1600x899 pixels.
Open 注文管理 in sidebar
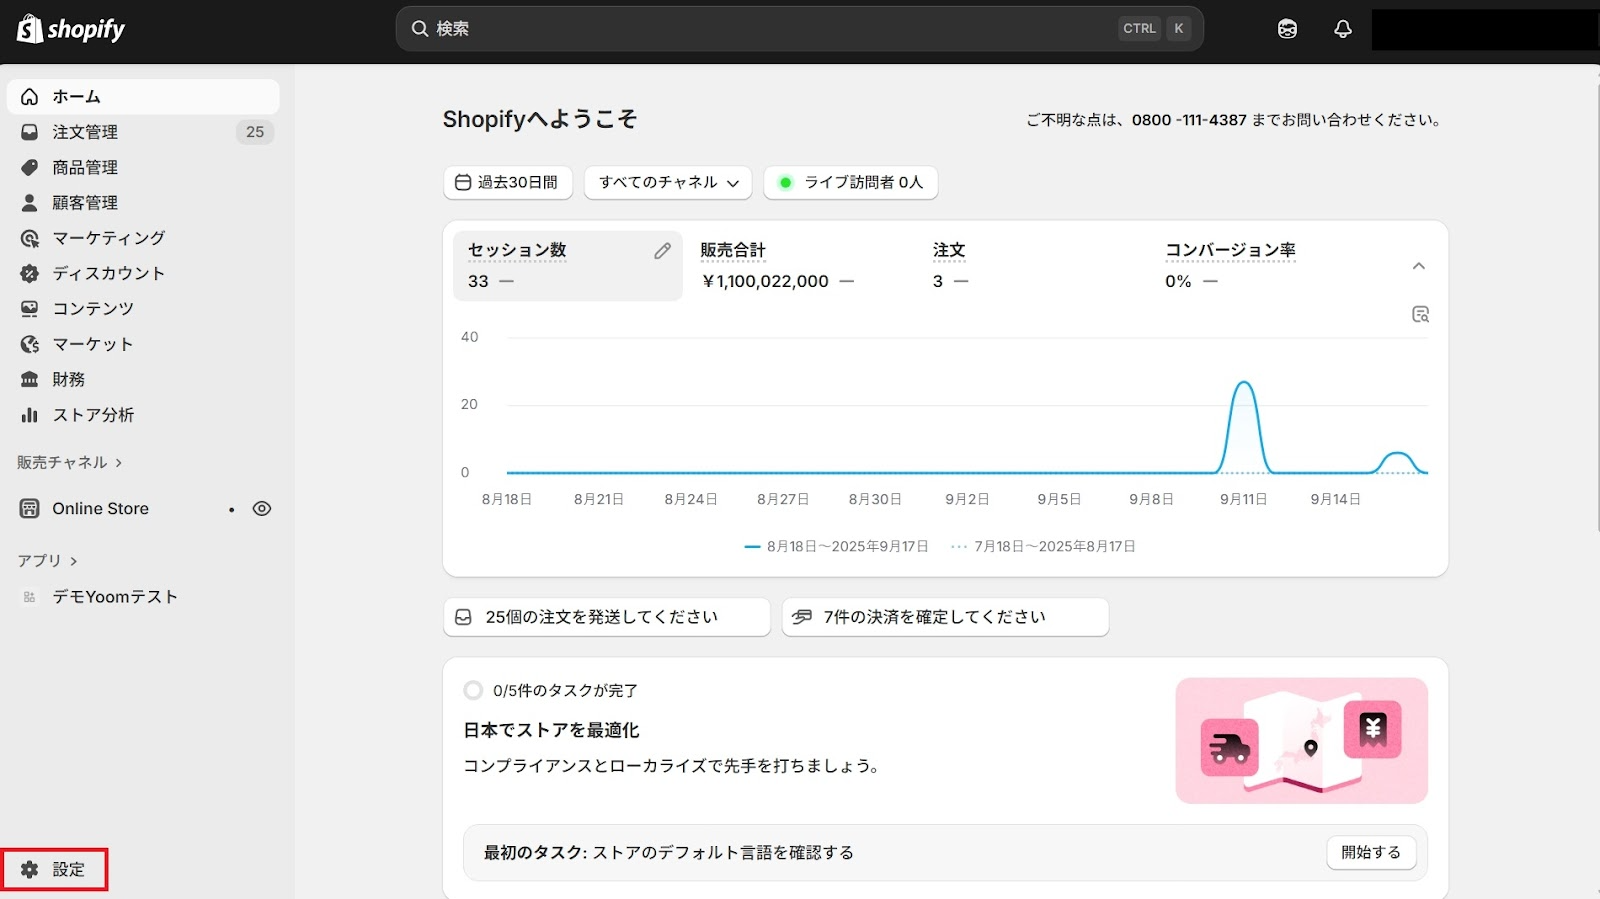pos(143,132)
